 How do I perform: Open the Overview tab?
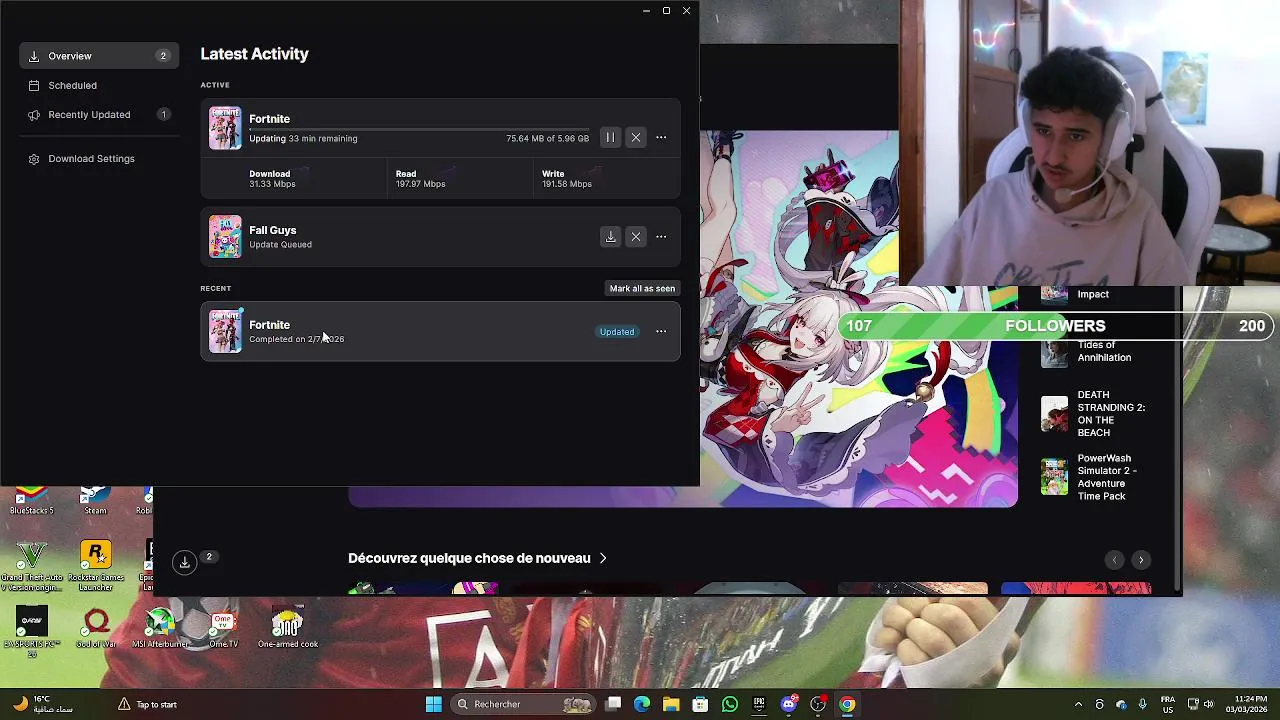tap(99, 56)
